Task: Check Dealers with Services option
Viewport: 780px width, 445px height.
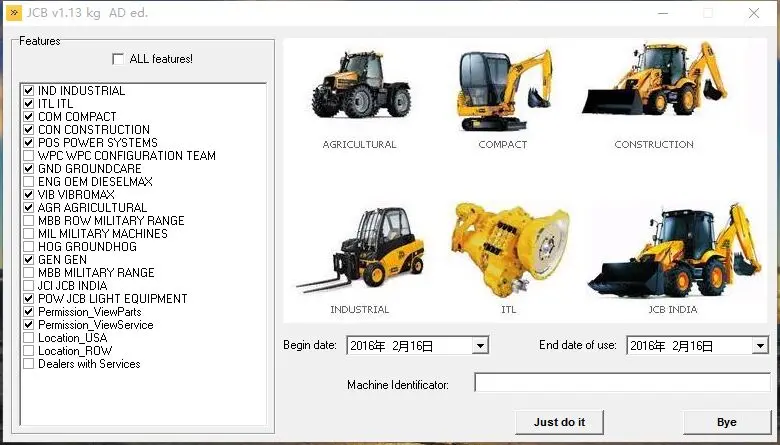Action: coord(28,363)
